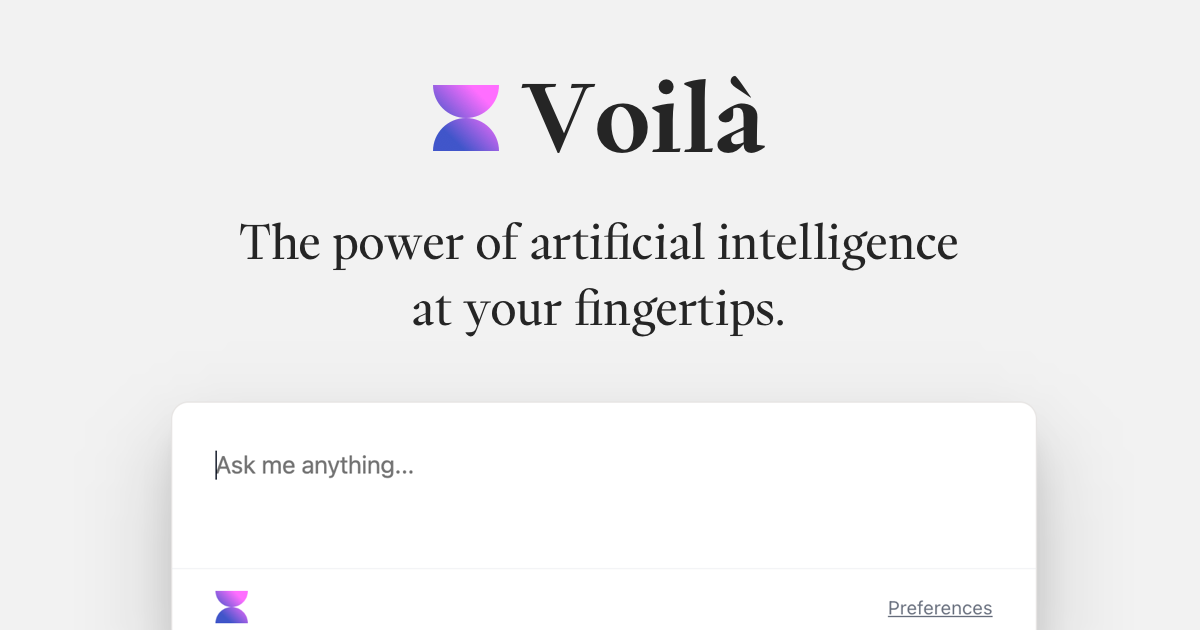The image size is (1200, 630).
Task: Select the blue bottom of small footer logo
Action: coord(231,615)
